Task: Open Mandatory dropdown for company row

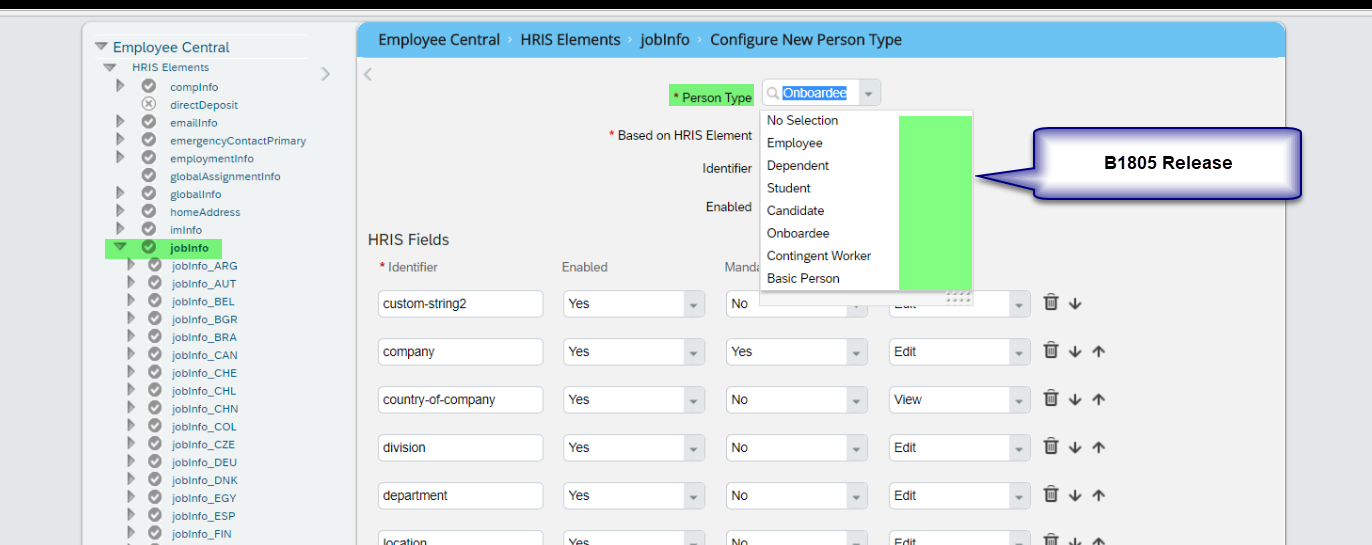Action: pyautogui.click(x=856, y=352)
